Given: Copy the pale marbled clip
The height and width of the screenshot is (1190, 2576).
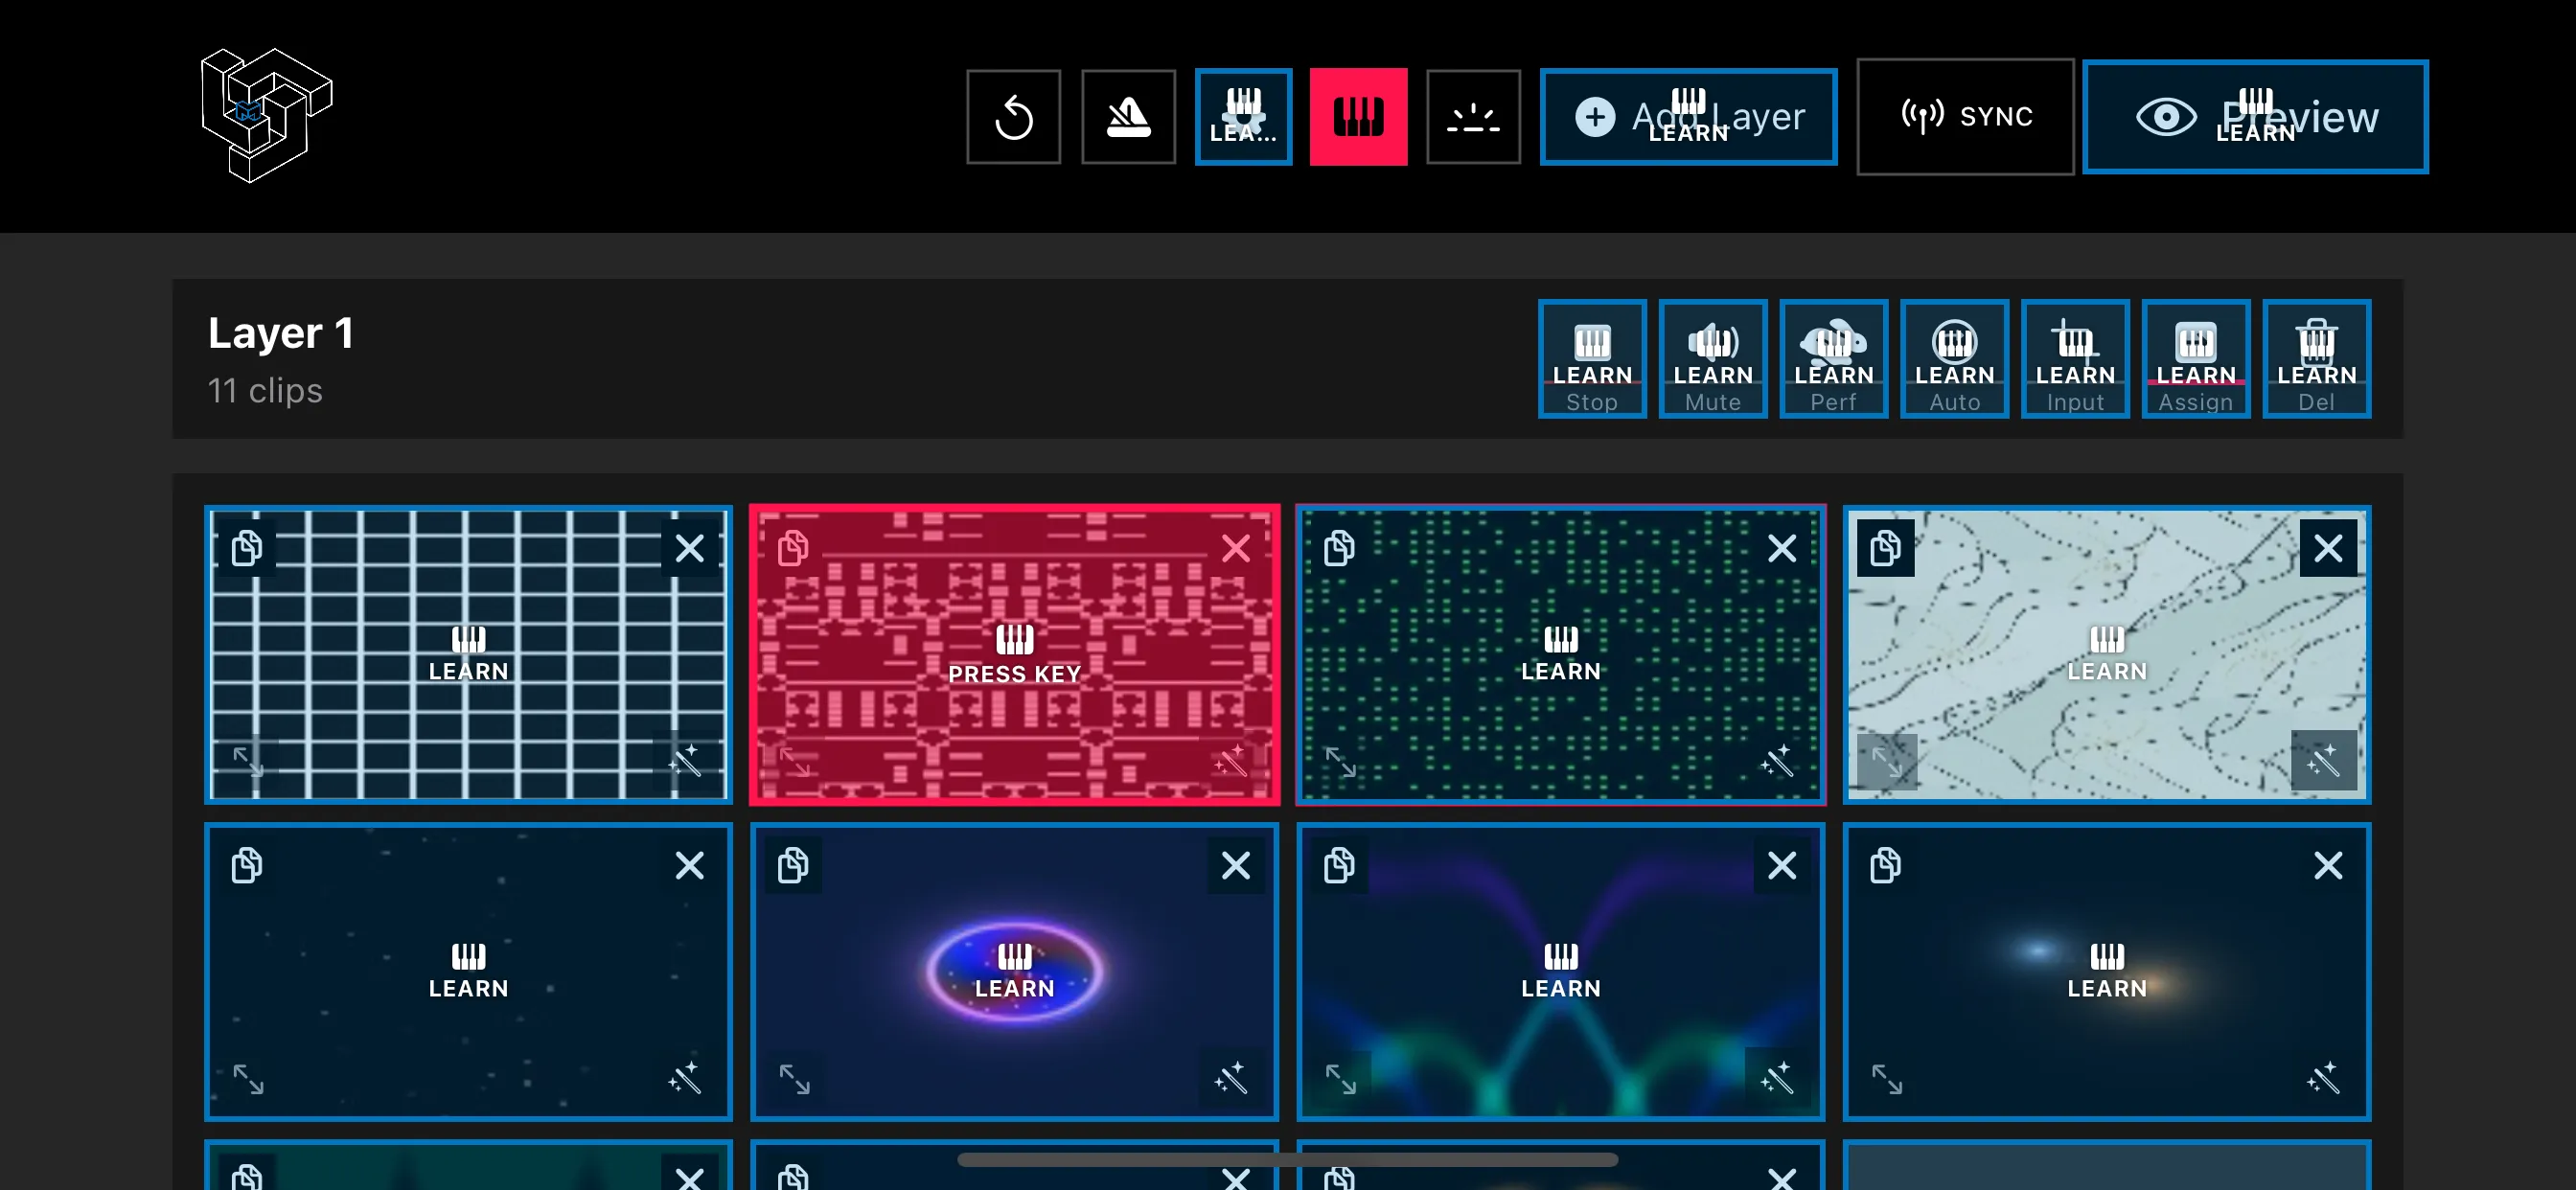Looking at the screenshot, I should coord(1885,548).
